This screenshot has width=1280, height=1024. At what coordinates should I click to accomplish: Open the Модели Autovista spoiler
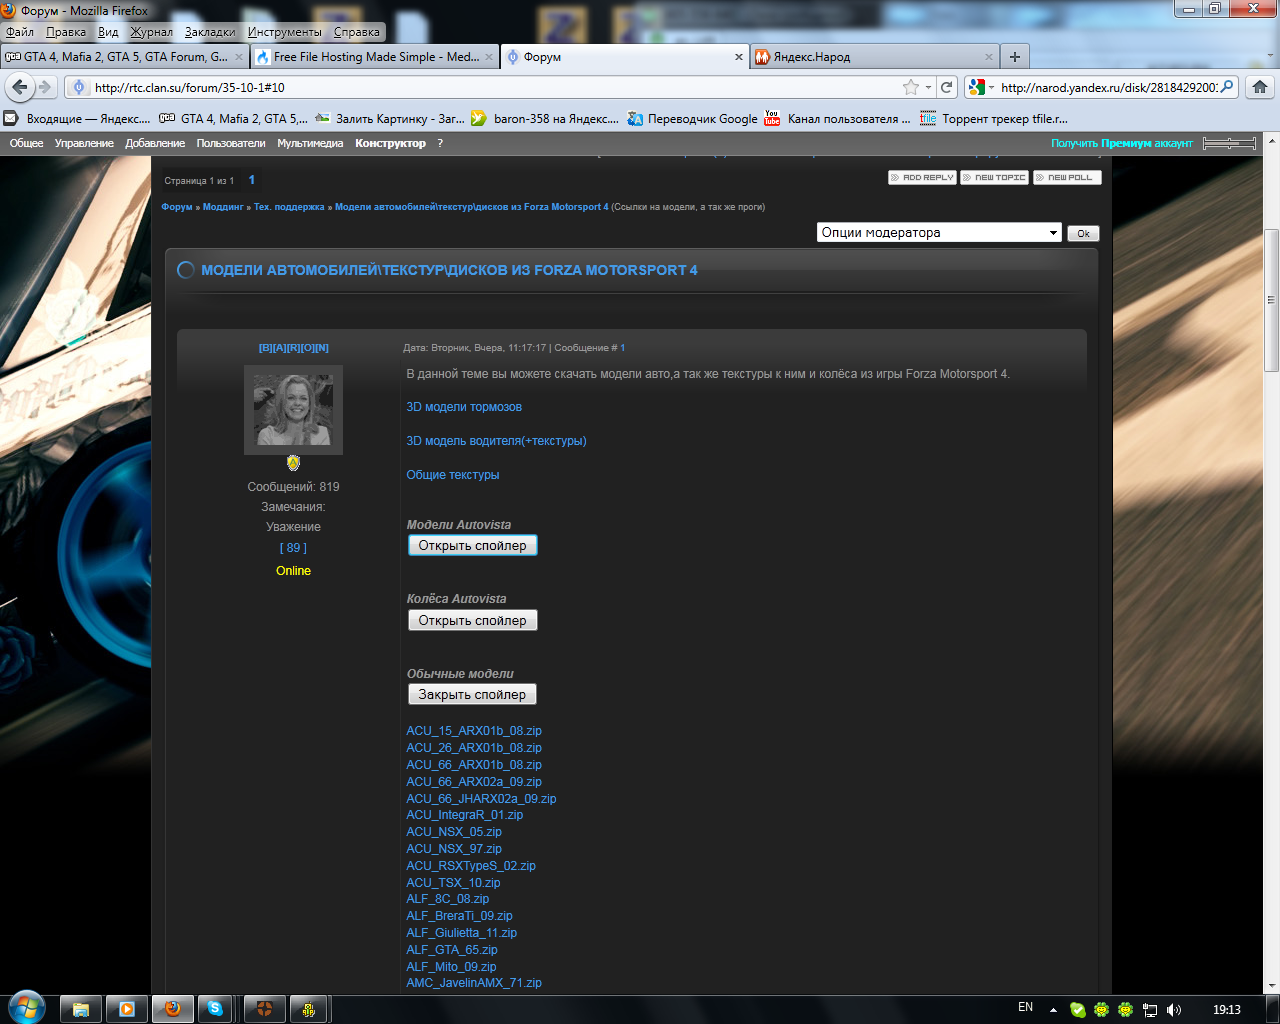point(473,545)
